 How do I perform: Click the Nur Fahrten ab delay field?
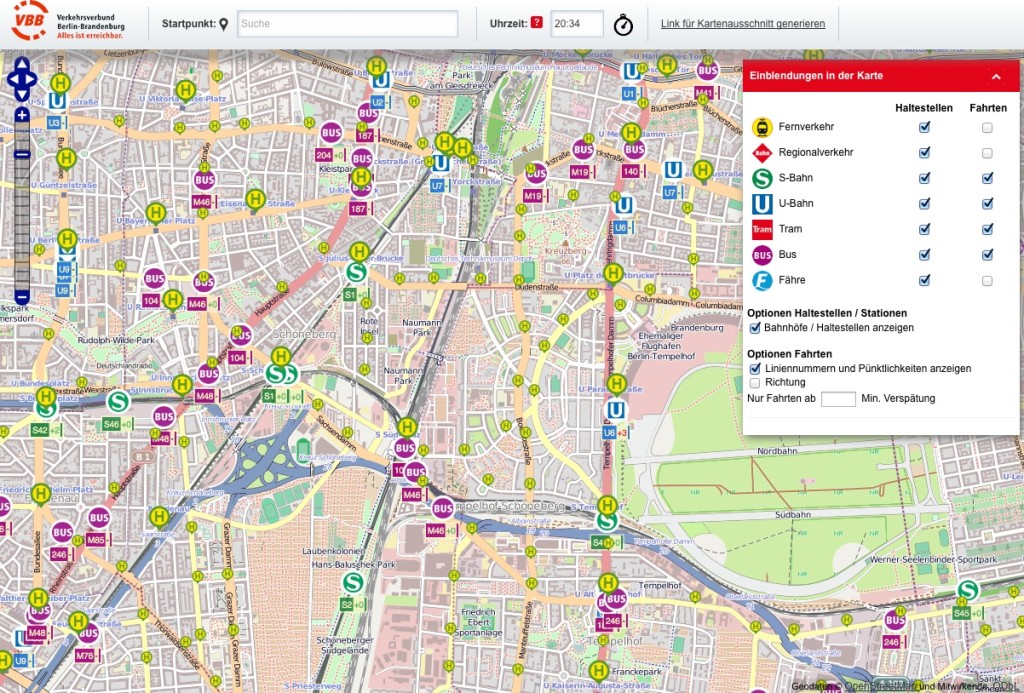click(838, 398)
